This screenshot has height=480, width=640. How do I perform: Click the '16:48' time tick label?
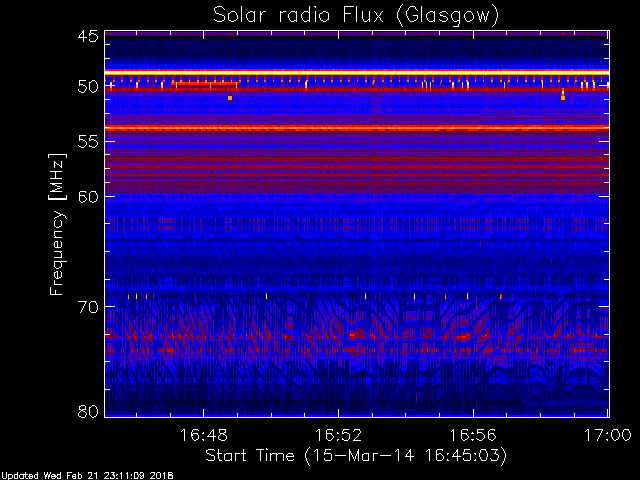coord(203,435)
